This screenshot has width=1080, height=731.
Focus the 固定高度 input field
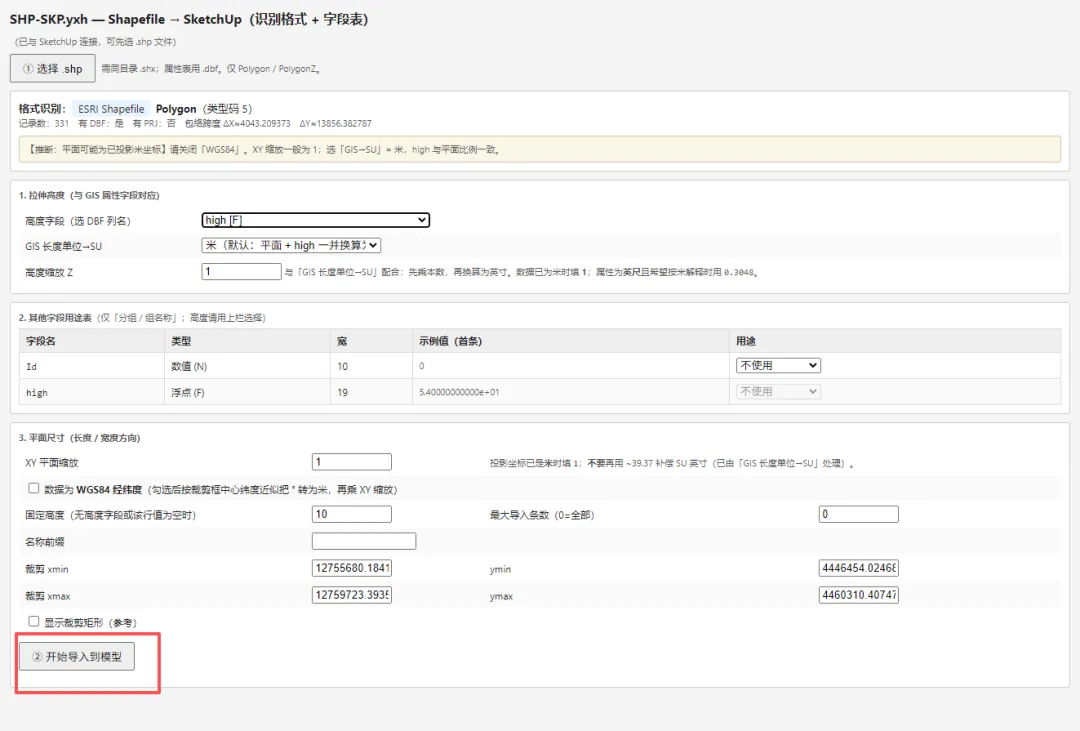pos(352,514)
